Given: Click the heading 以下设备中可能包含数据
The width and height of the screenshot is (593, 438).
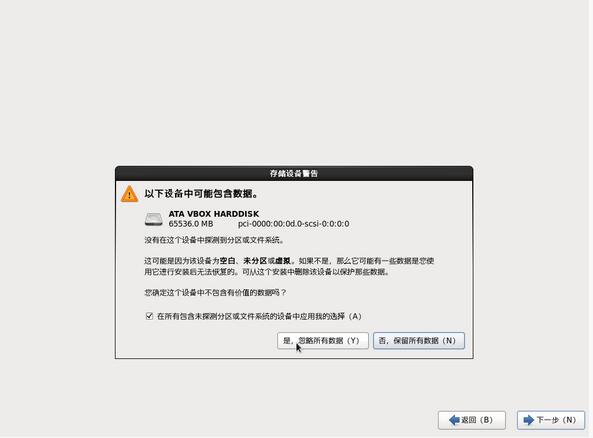Looking at the screenshot, I should pos(201,194).
